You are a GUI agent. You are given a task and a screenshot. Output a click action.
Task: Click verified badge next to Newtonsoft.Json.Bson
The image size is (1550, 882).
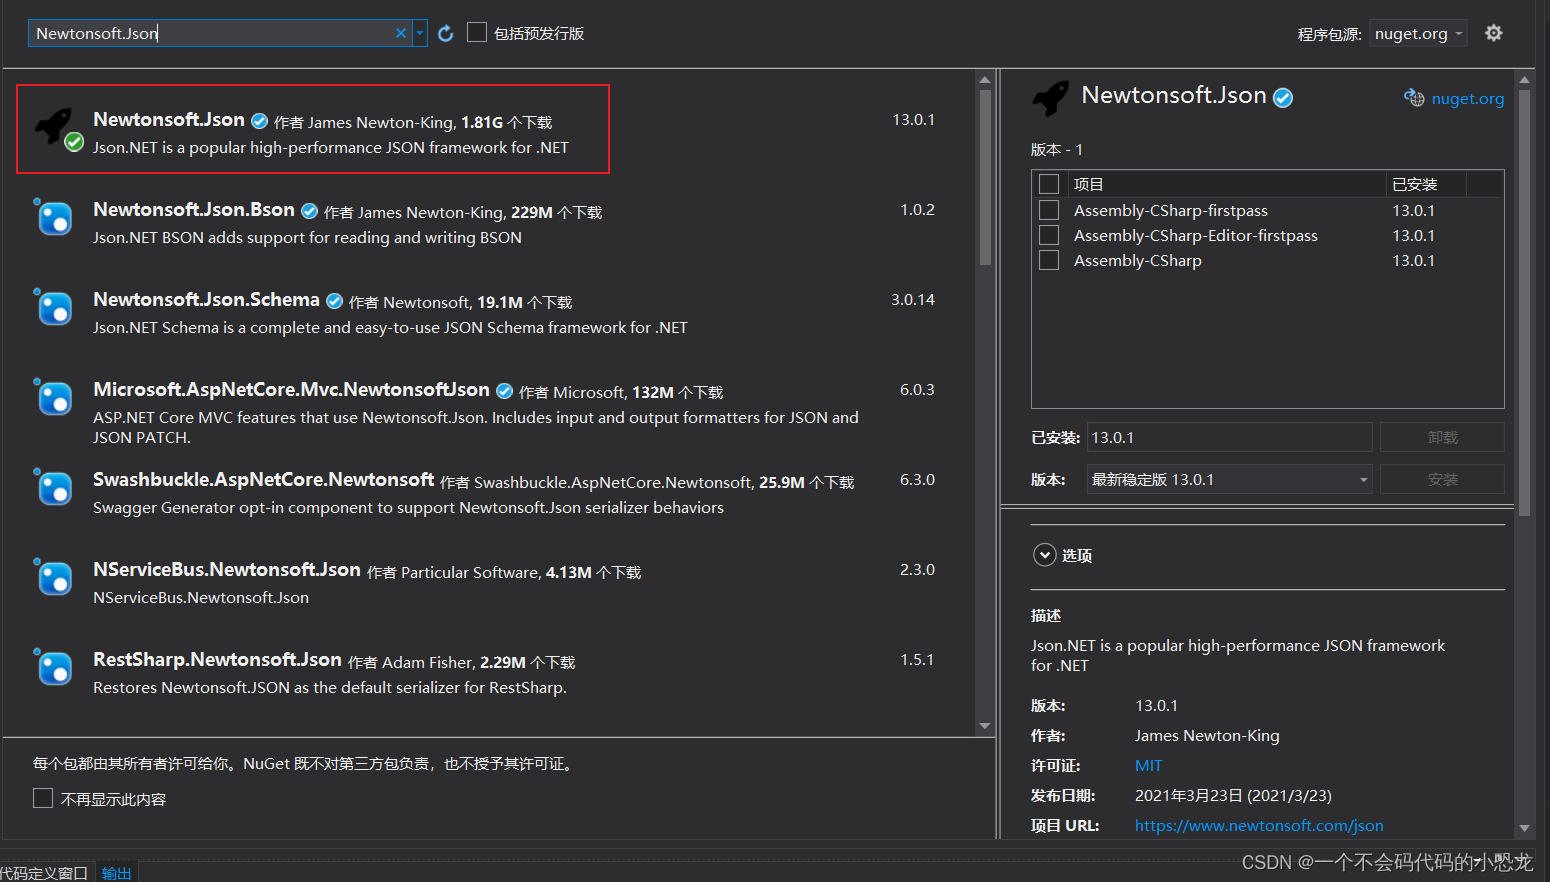pos(309,211)
